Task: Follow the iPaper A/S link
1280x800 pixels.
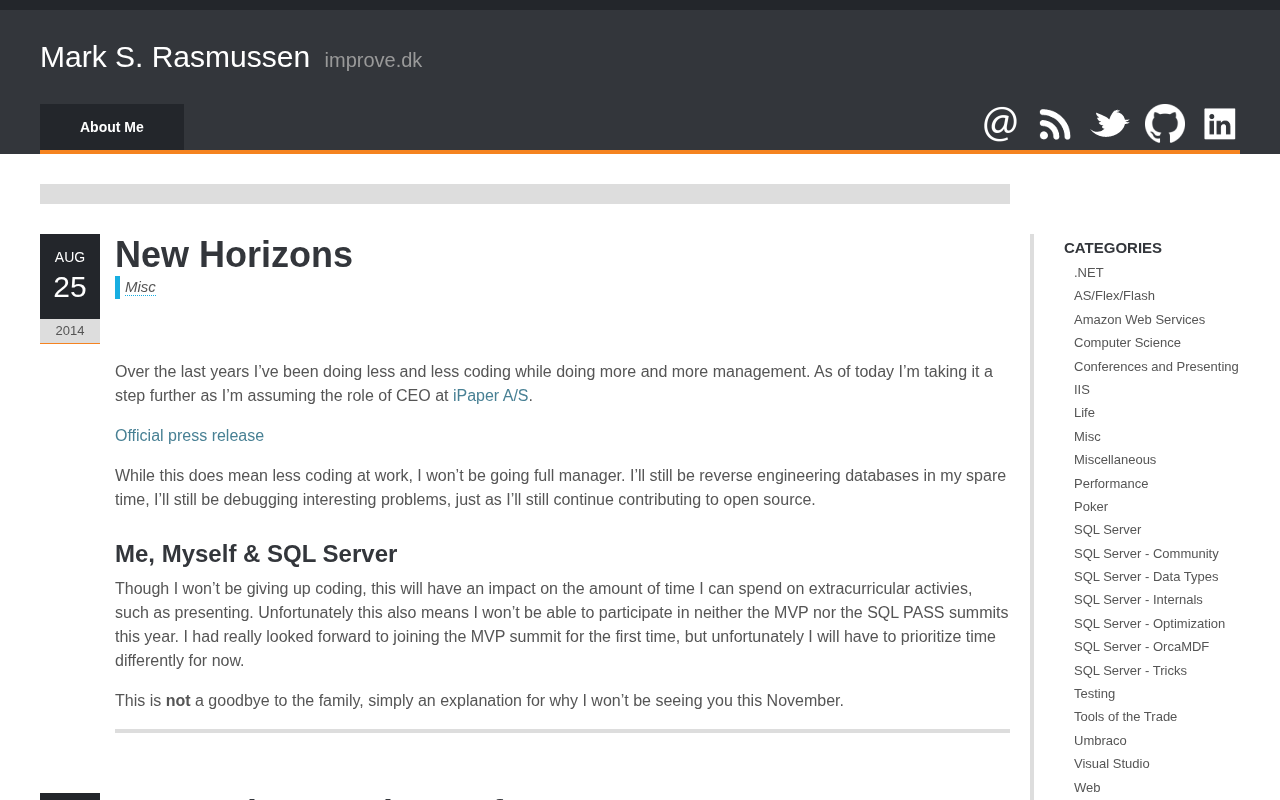Action: pyautogui.click(x=490, y=396)
